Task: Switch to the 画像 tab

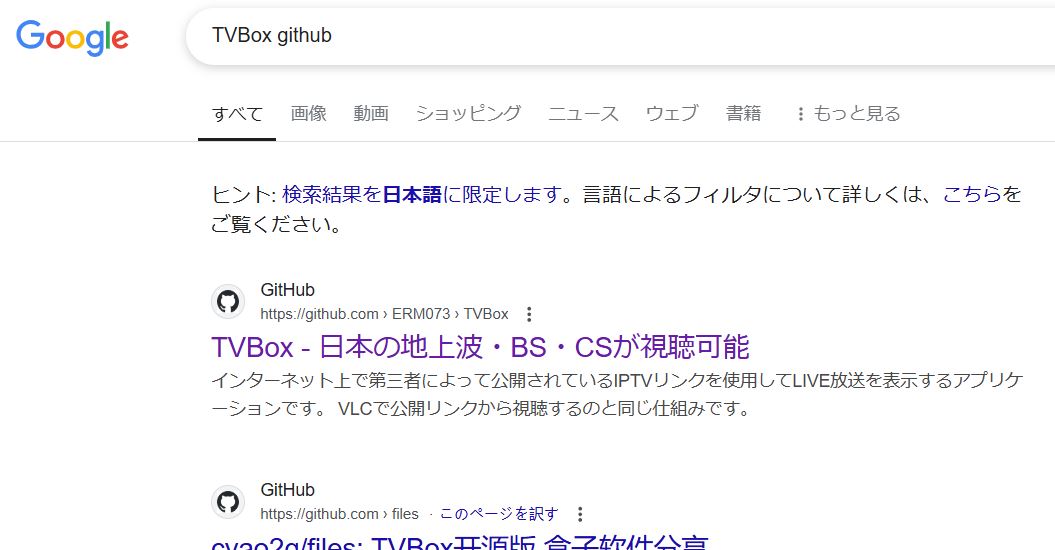Action: (309, 114)
